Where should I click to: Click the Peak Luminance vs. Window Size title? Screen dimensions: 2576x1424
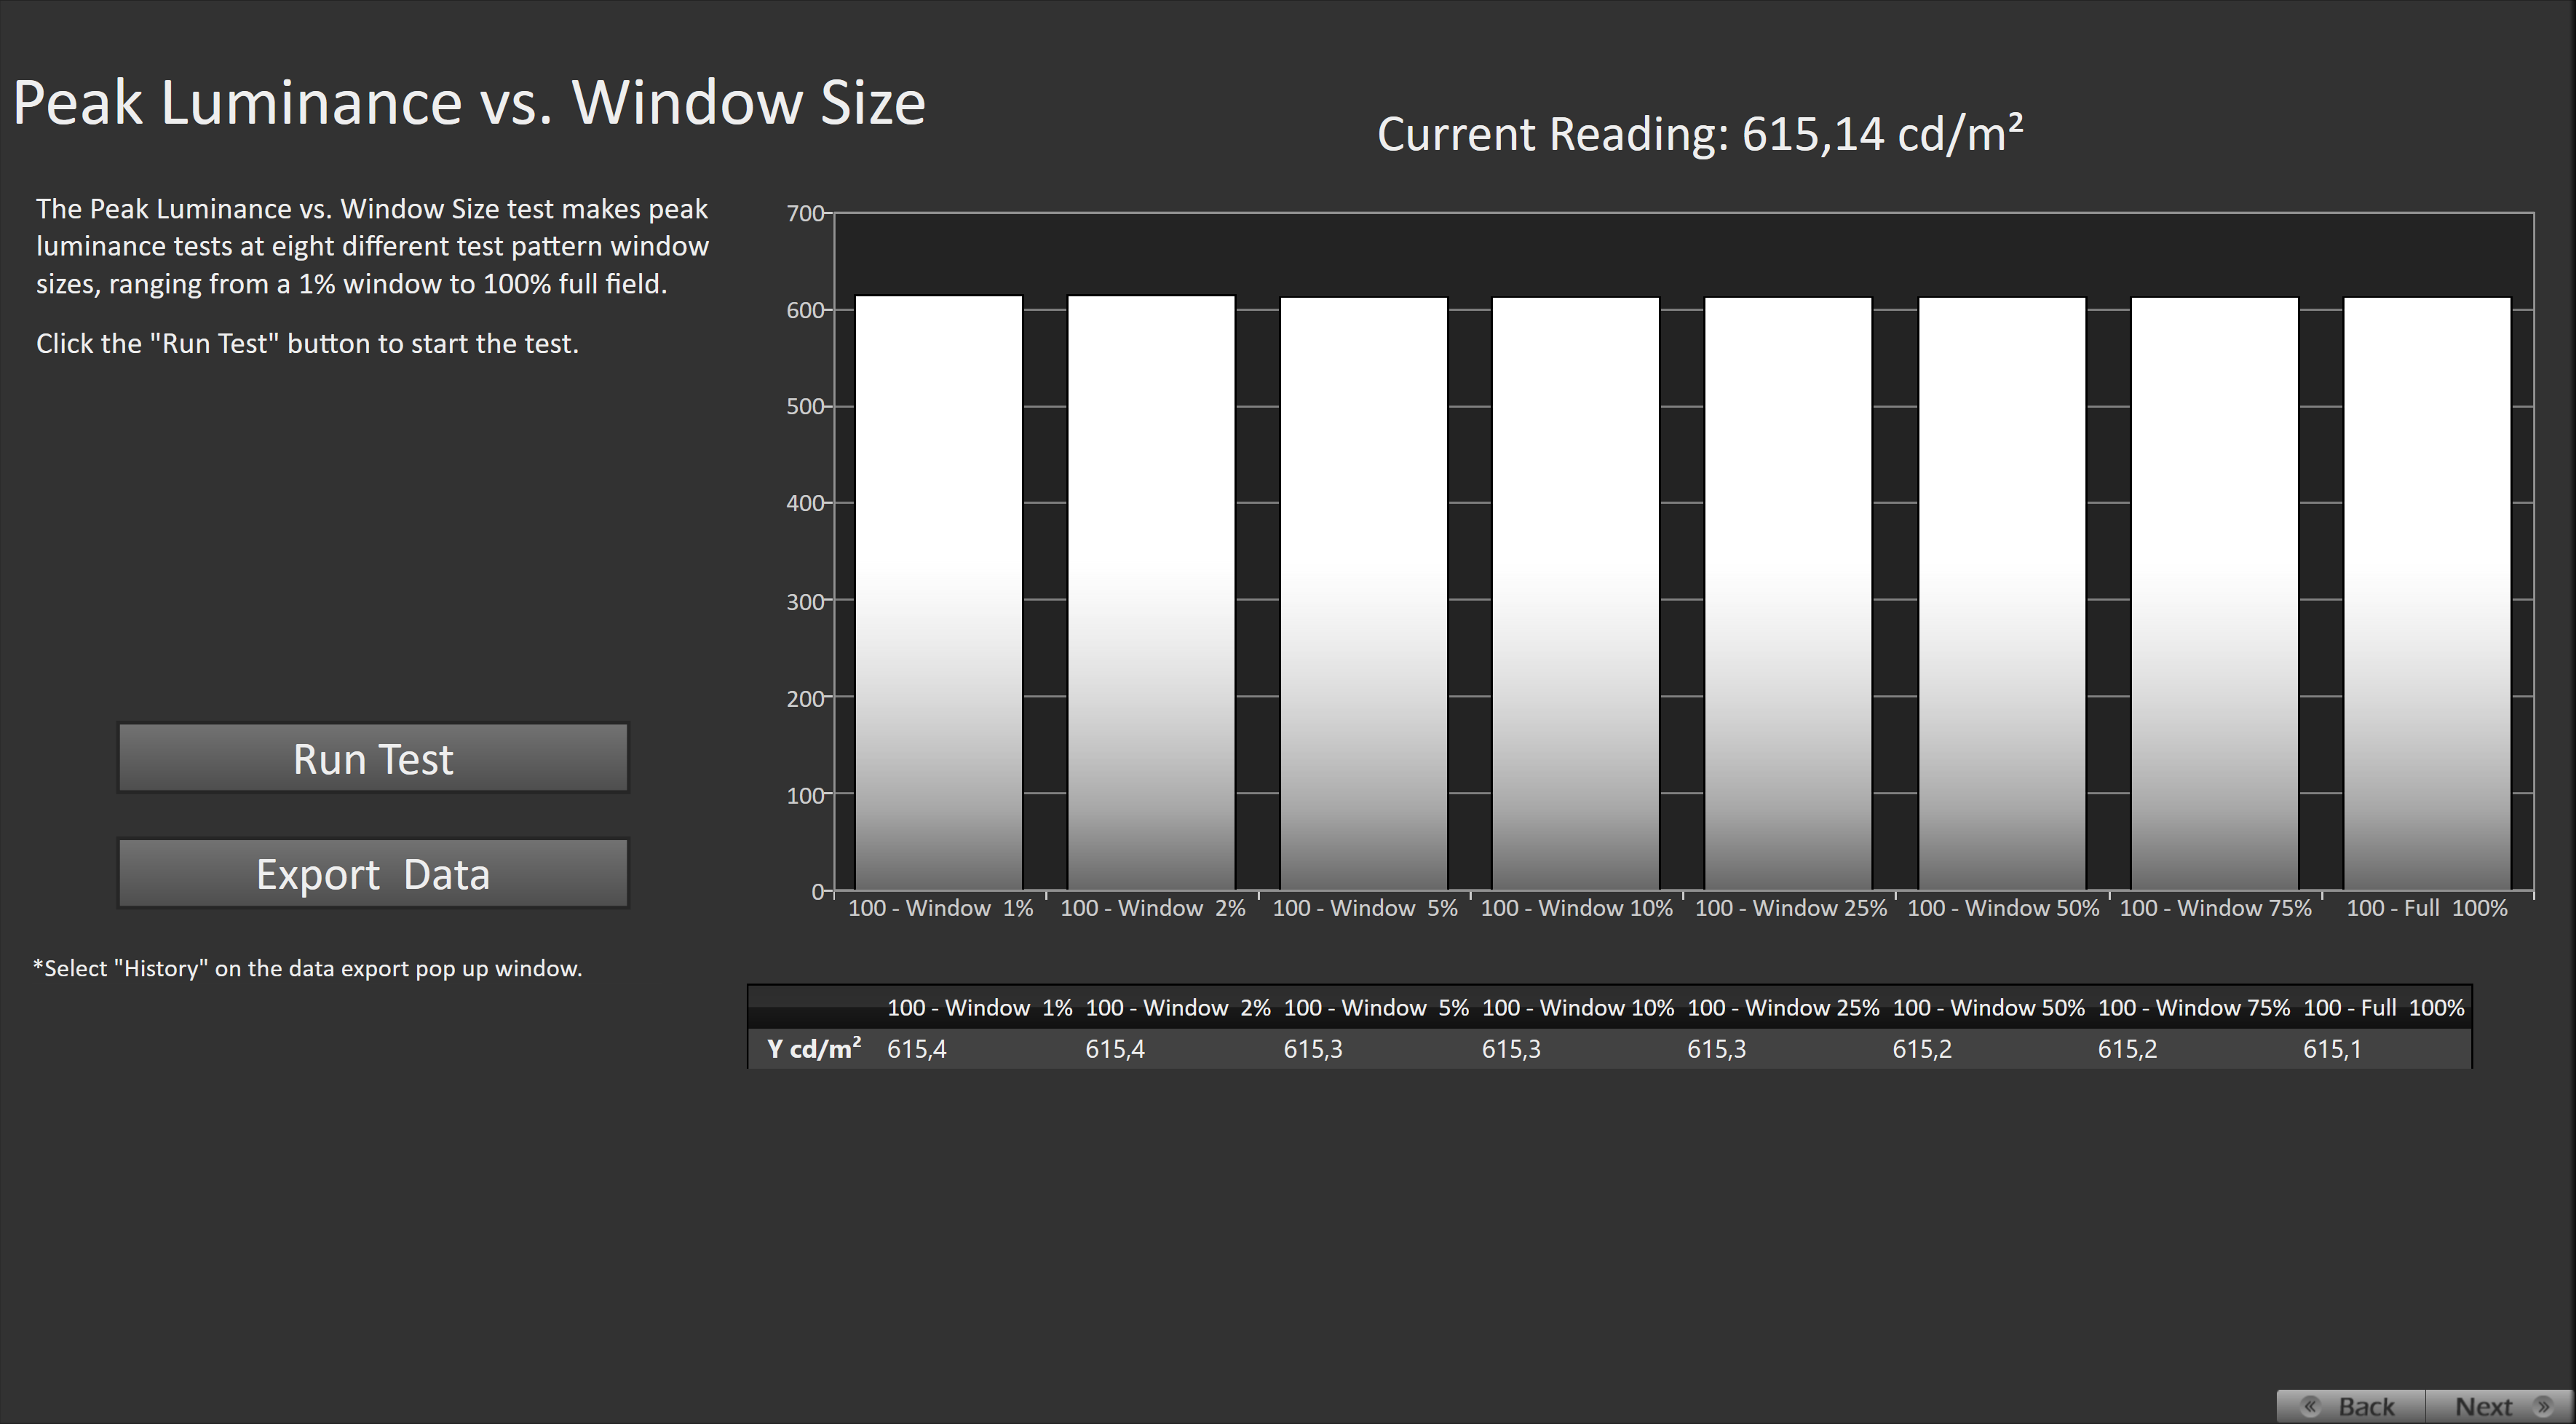(469, 102)
